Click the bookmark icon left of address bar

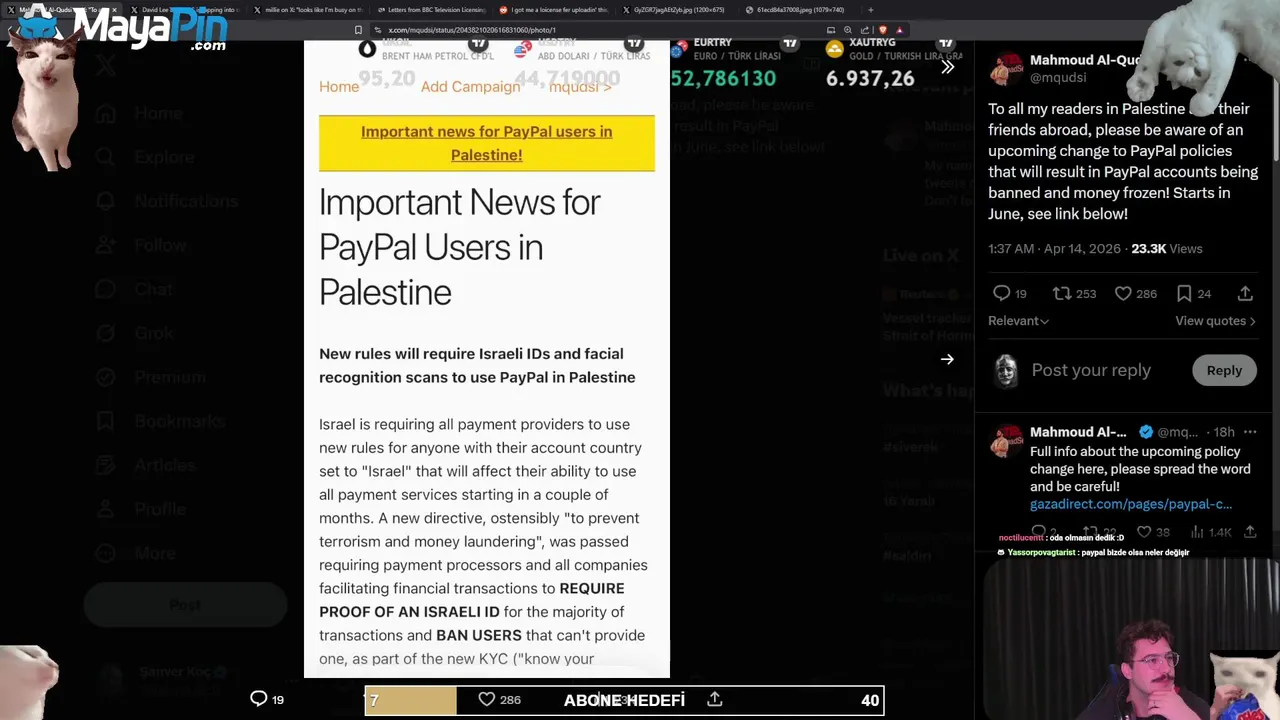pos(358,30)
